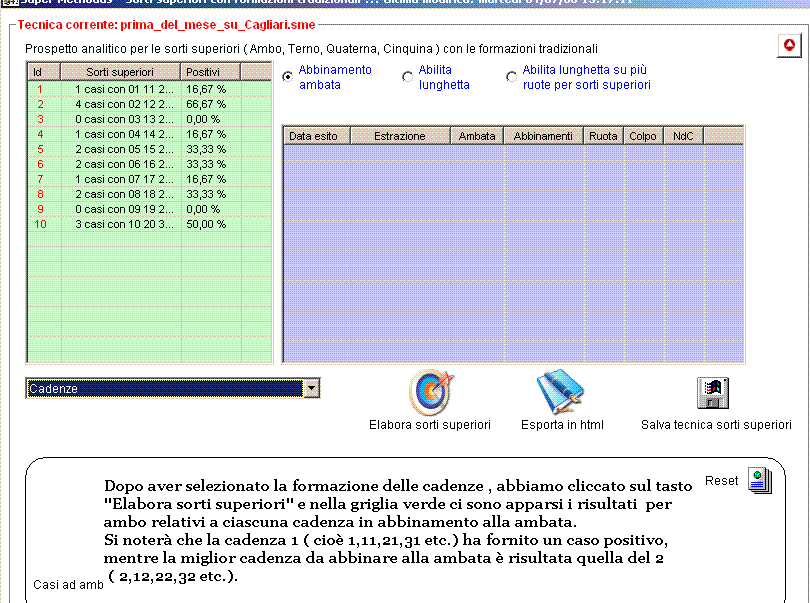The width and height of the screenshot is (810, 603).
Task: Click the 0,00 % cell in row 3
Action: pyautogui.click(x=211, y=119)
